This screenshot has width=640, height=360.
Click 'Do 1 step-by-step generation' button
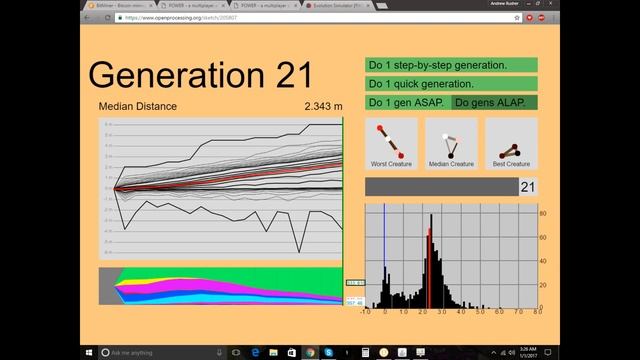(451, 65)
